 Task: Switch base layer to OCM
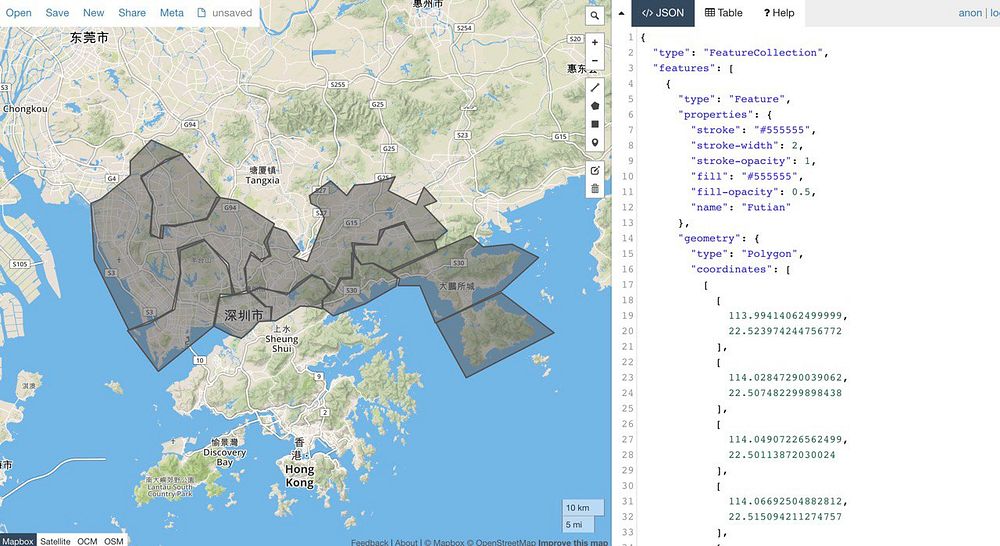click(x=87, y=541)
